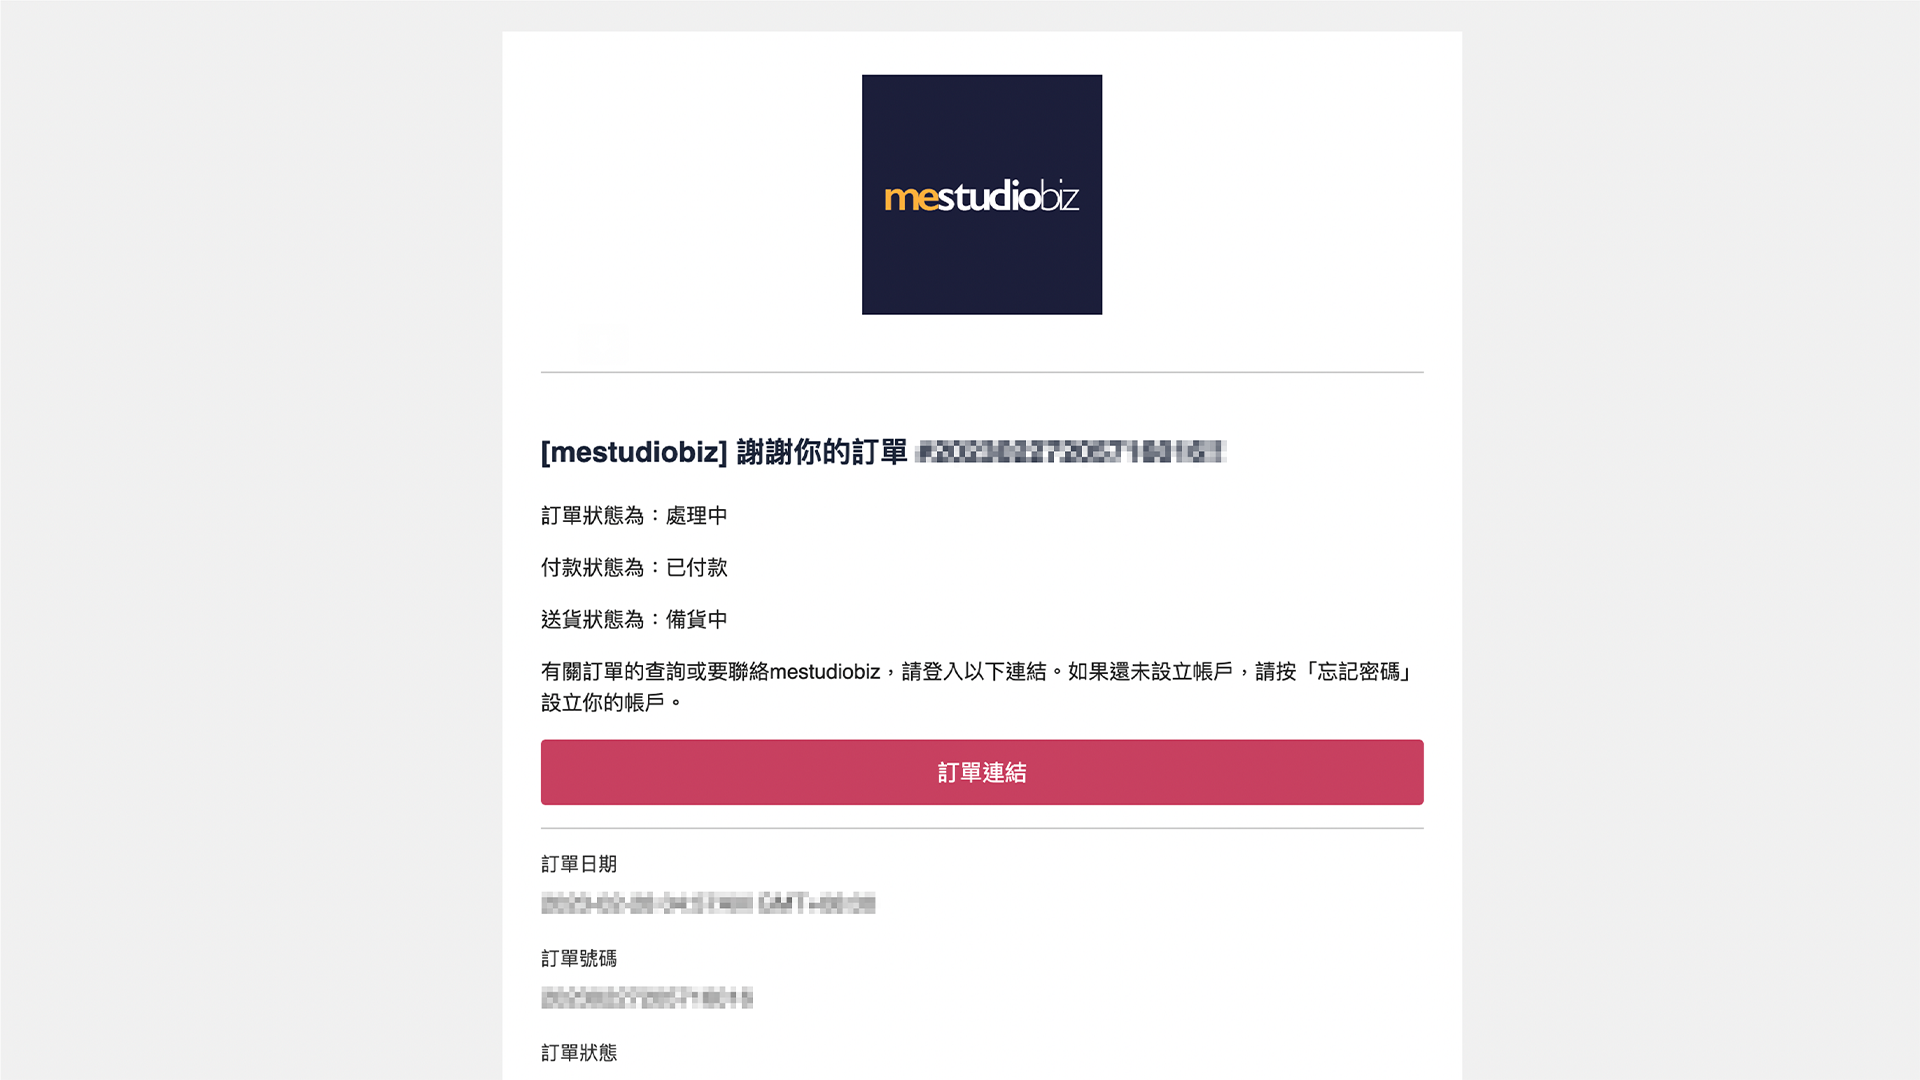The image size is (1920, 1080).
Task: Click the divider line below 訂單連結 button
Action: point(982,828)
